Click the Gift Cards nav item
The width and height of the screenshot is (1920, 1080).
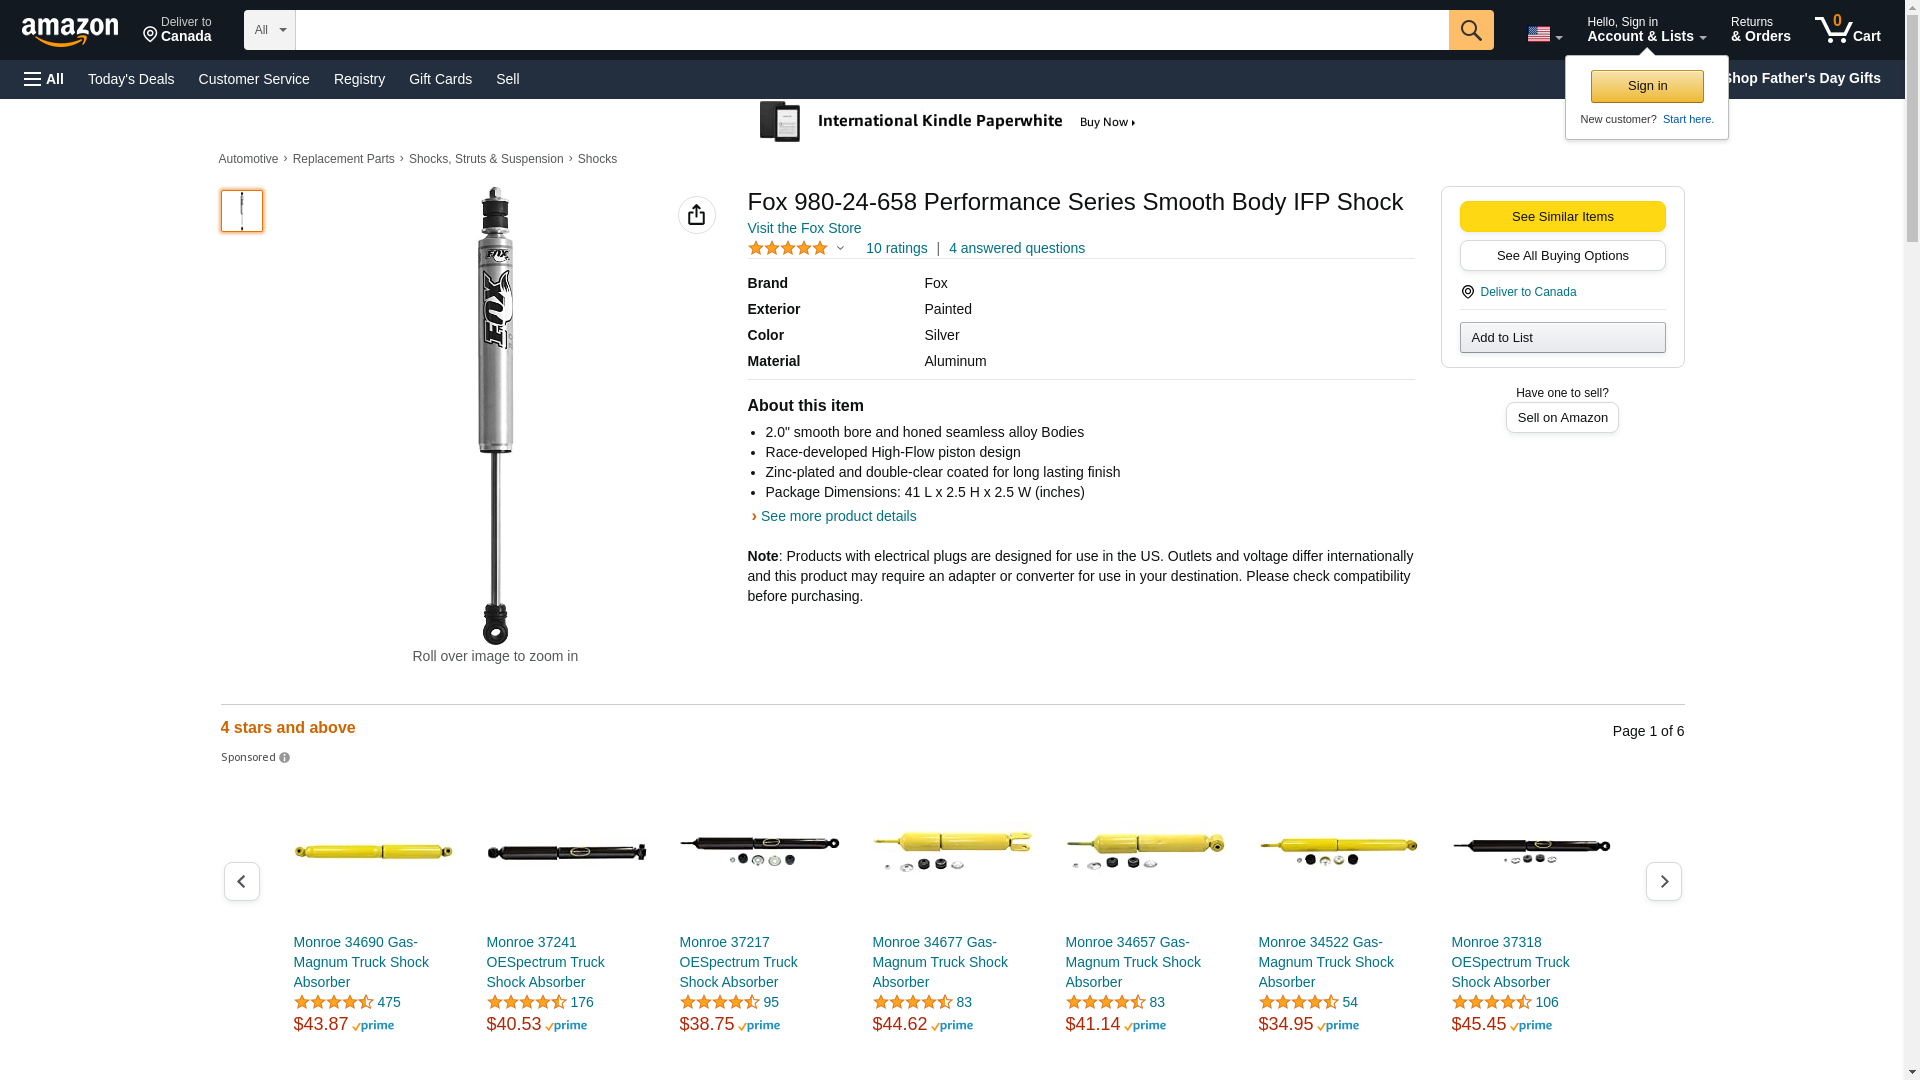[440, 79]
